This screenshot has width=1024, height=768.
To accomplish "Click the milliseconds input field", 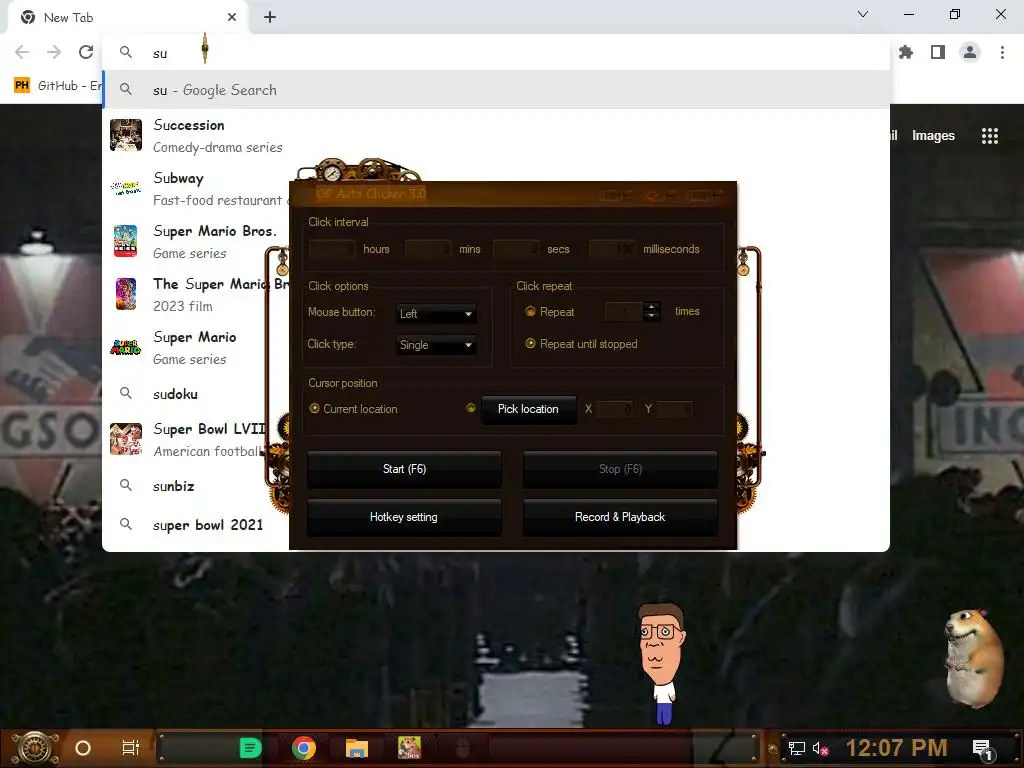I will tap(613, 249).
